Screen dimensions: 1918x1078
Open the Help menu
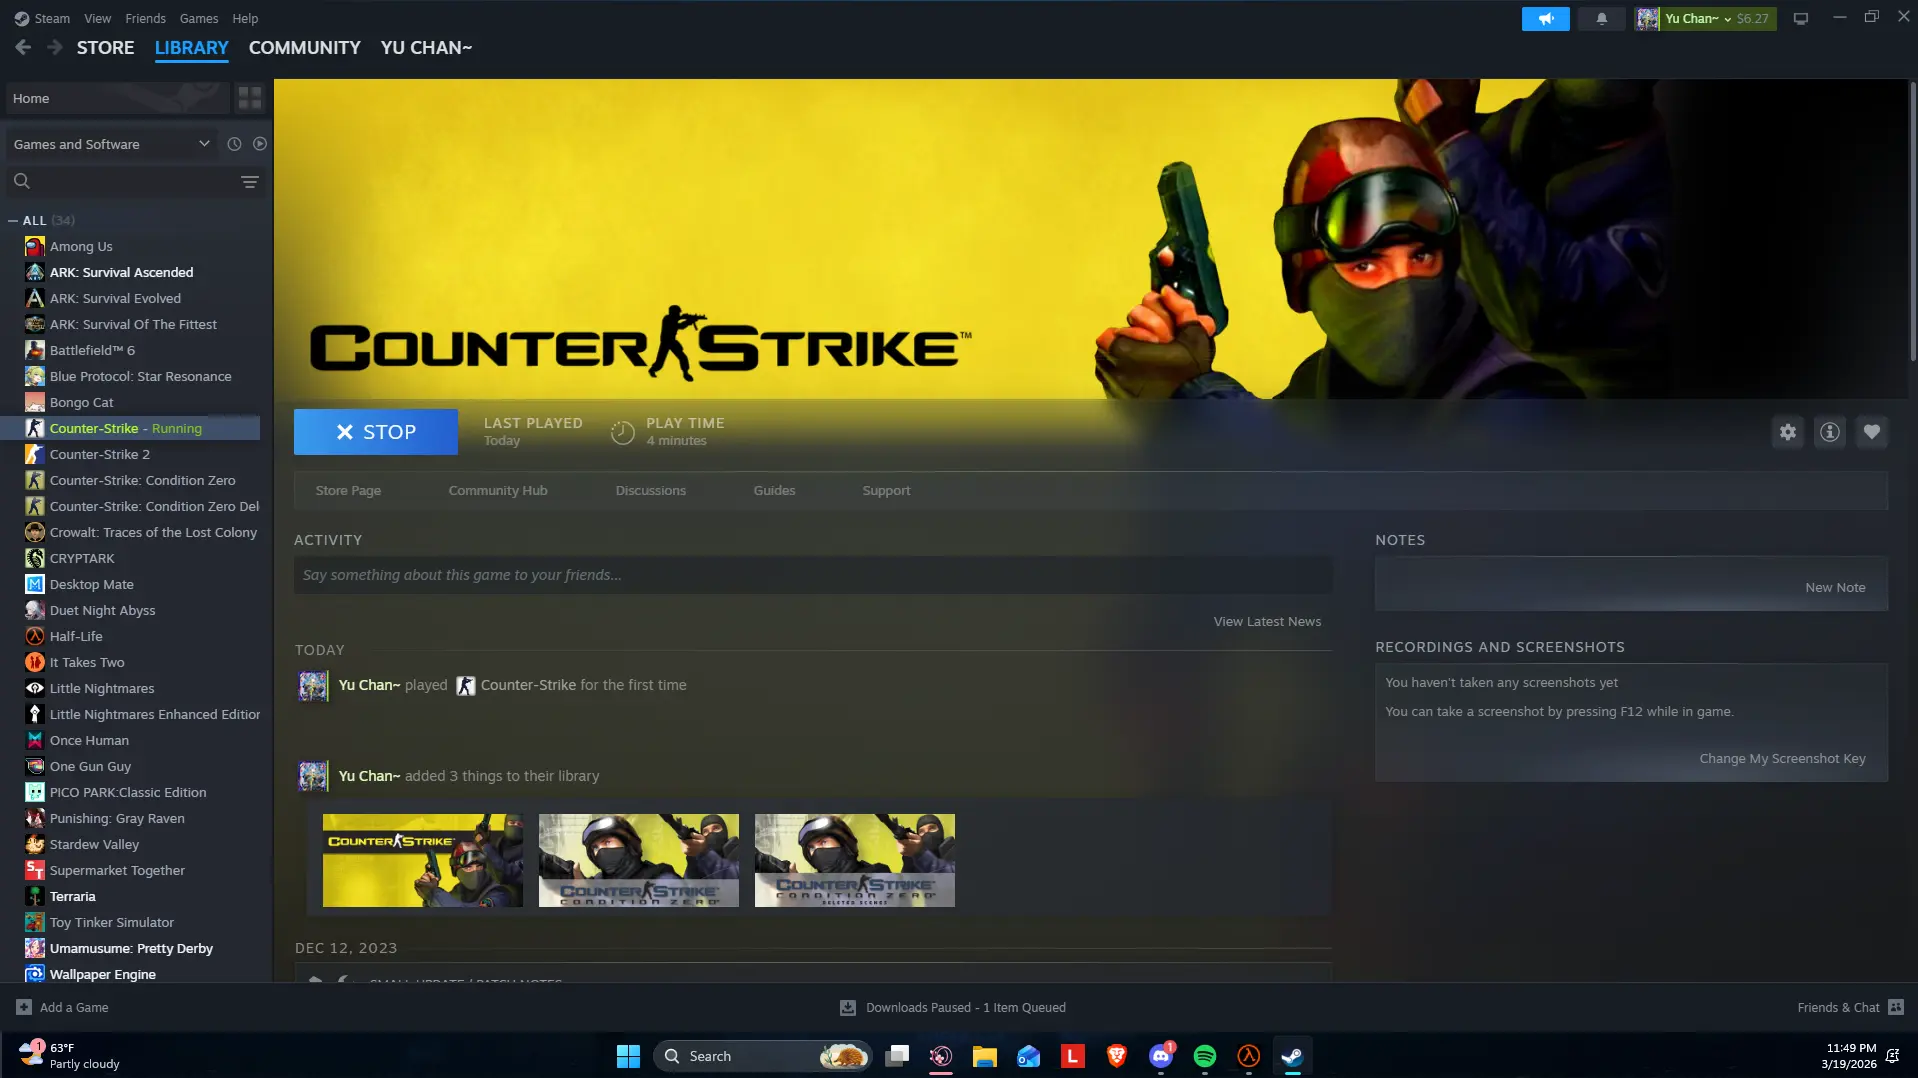(245, 18)
